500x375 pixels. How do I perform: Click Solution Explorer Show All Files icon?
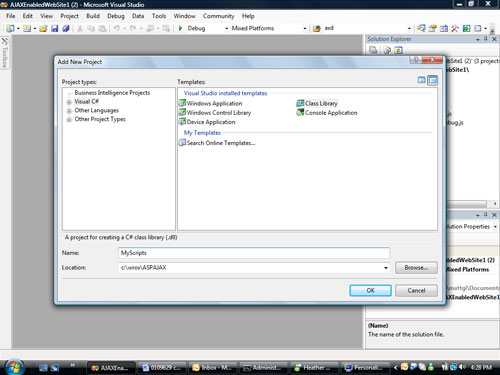pyautogui.click(x=387, y=50)
